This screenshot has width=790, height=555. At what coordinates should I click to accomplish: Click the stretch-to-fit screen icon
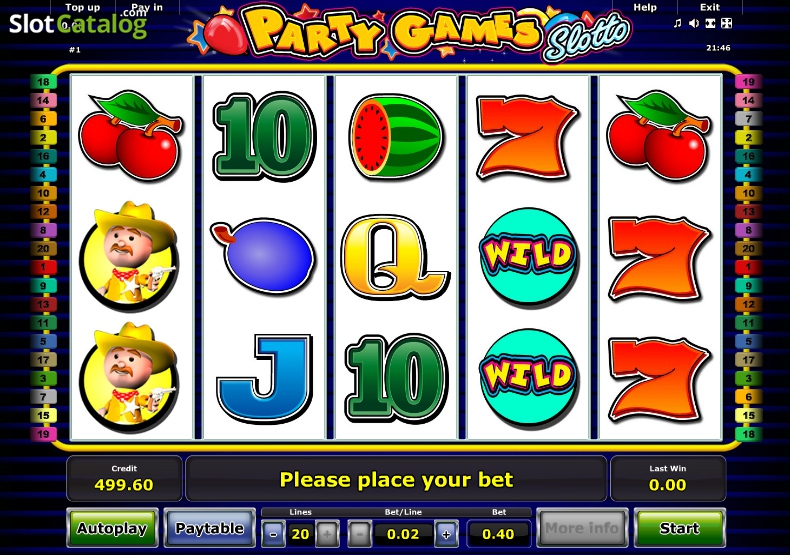click(x=710, y=23)
